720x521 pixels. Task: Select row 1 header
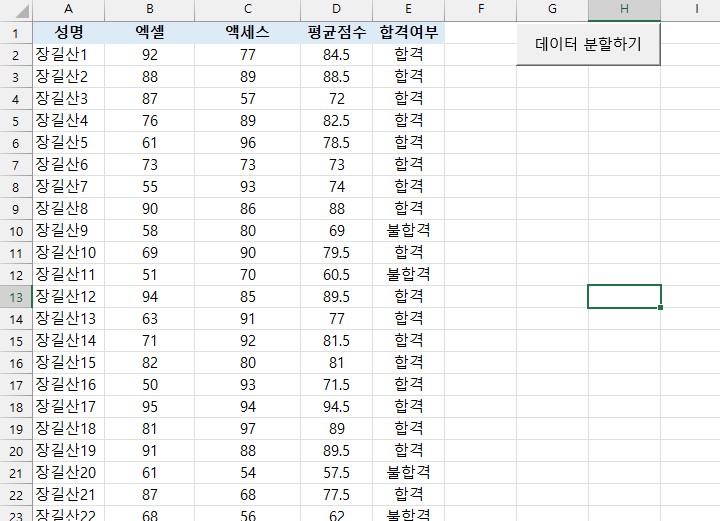[16, 33]
